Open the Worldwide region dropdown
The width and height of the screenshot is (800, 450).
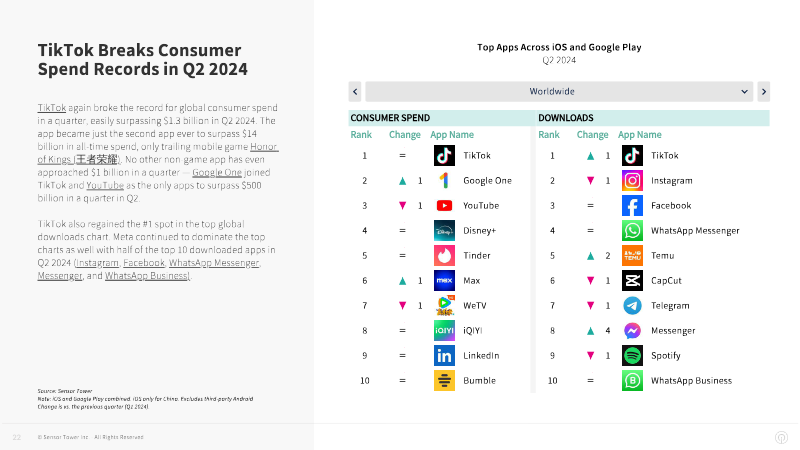click(559, 92)
